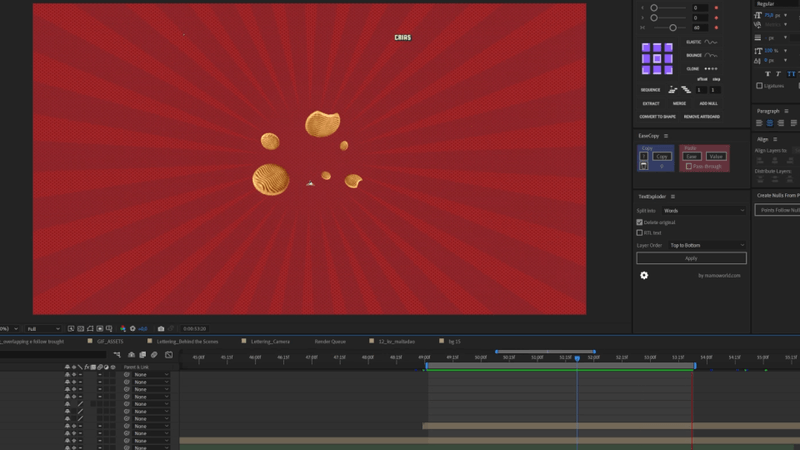Open the TextExploder panel menu icon
Screen dimensions: 800x450
coord(673,196)
